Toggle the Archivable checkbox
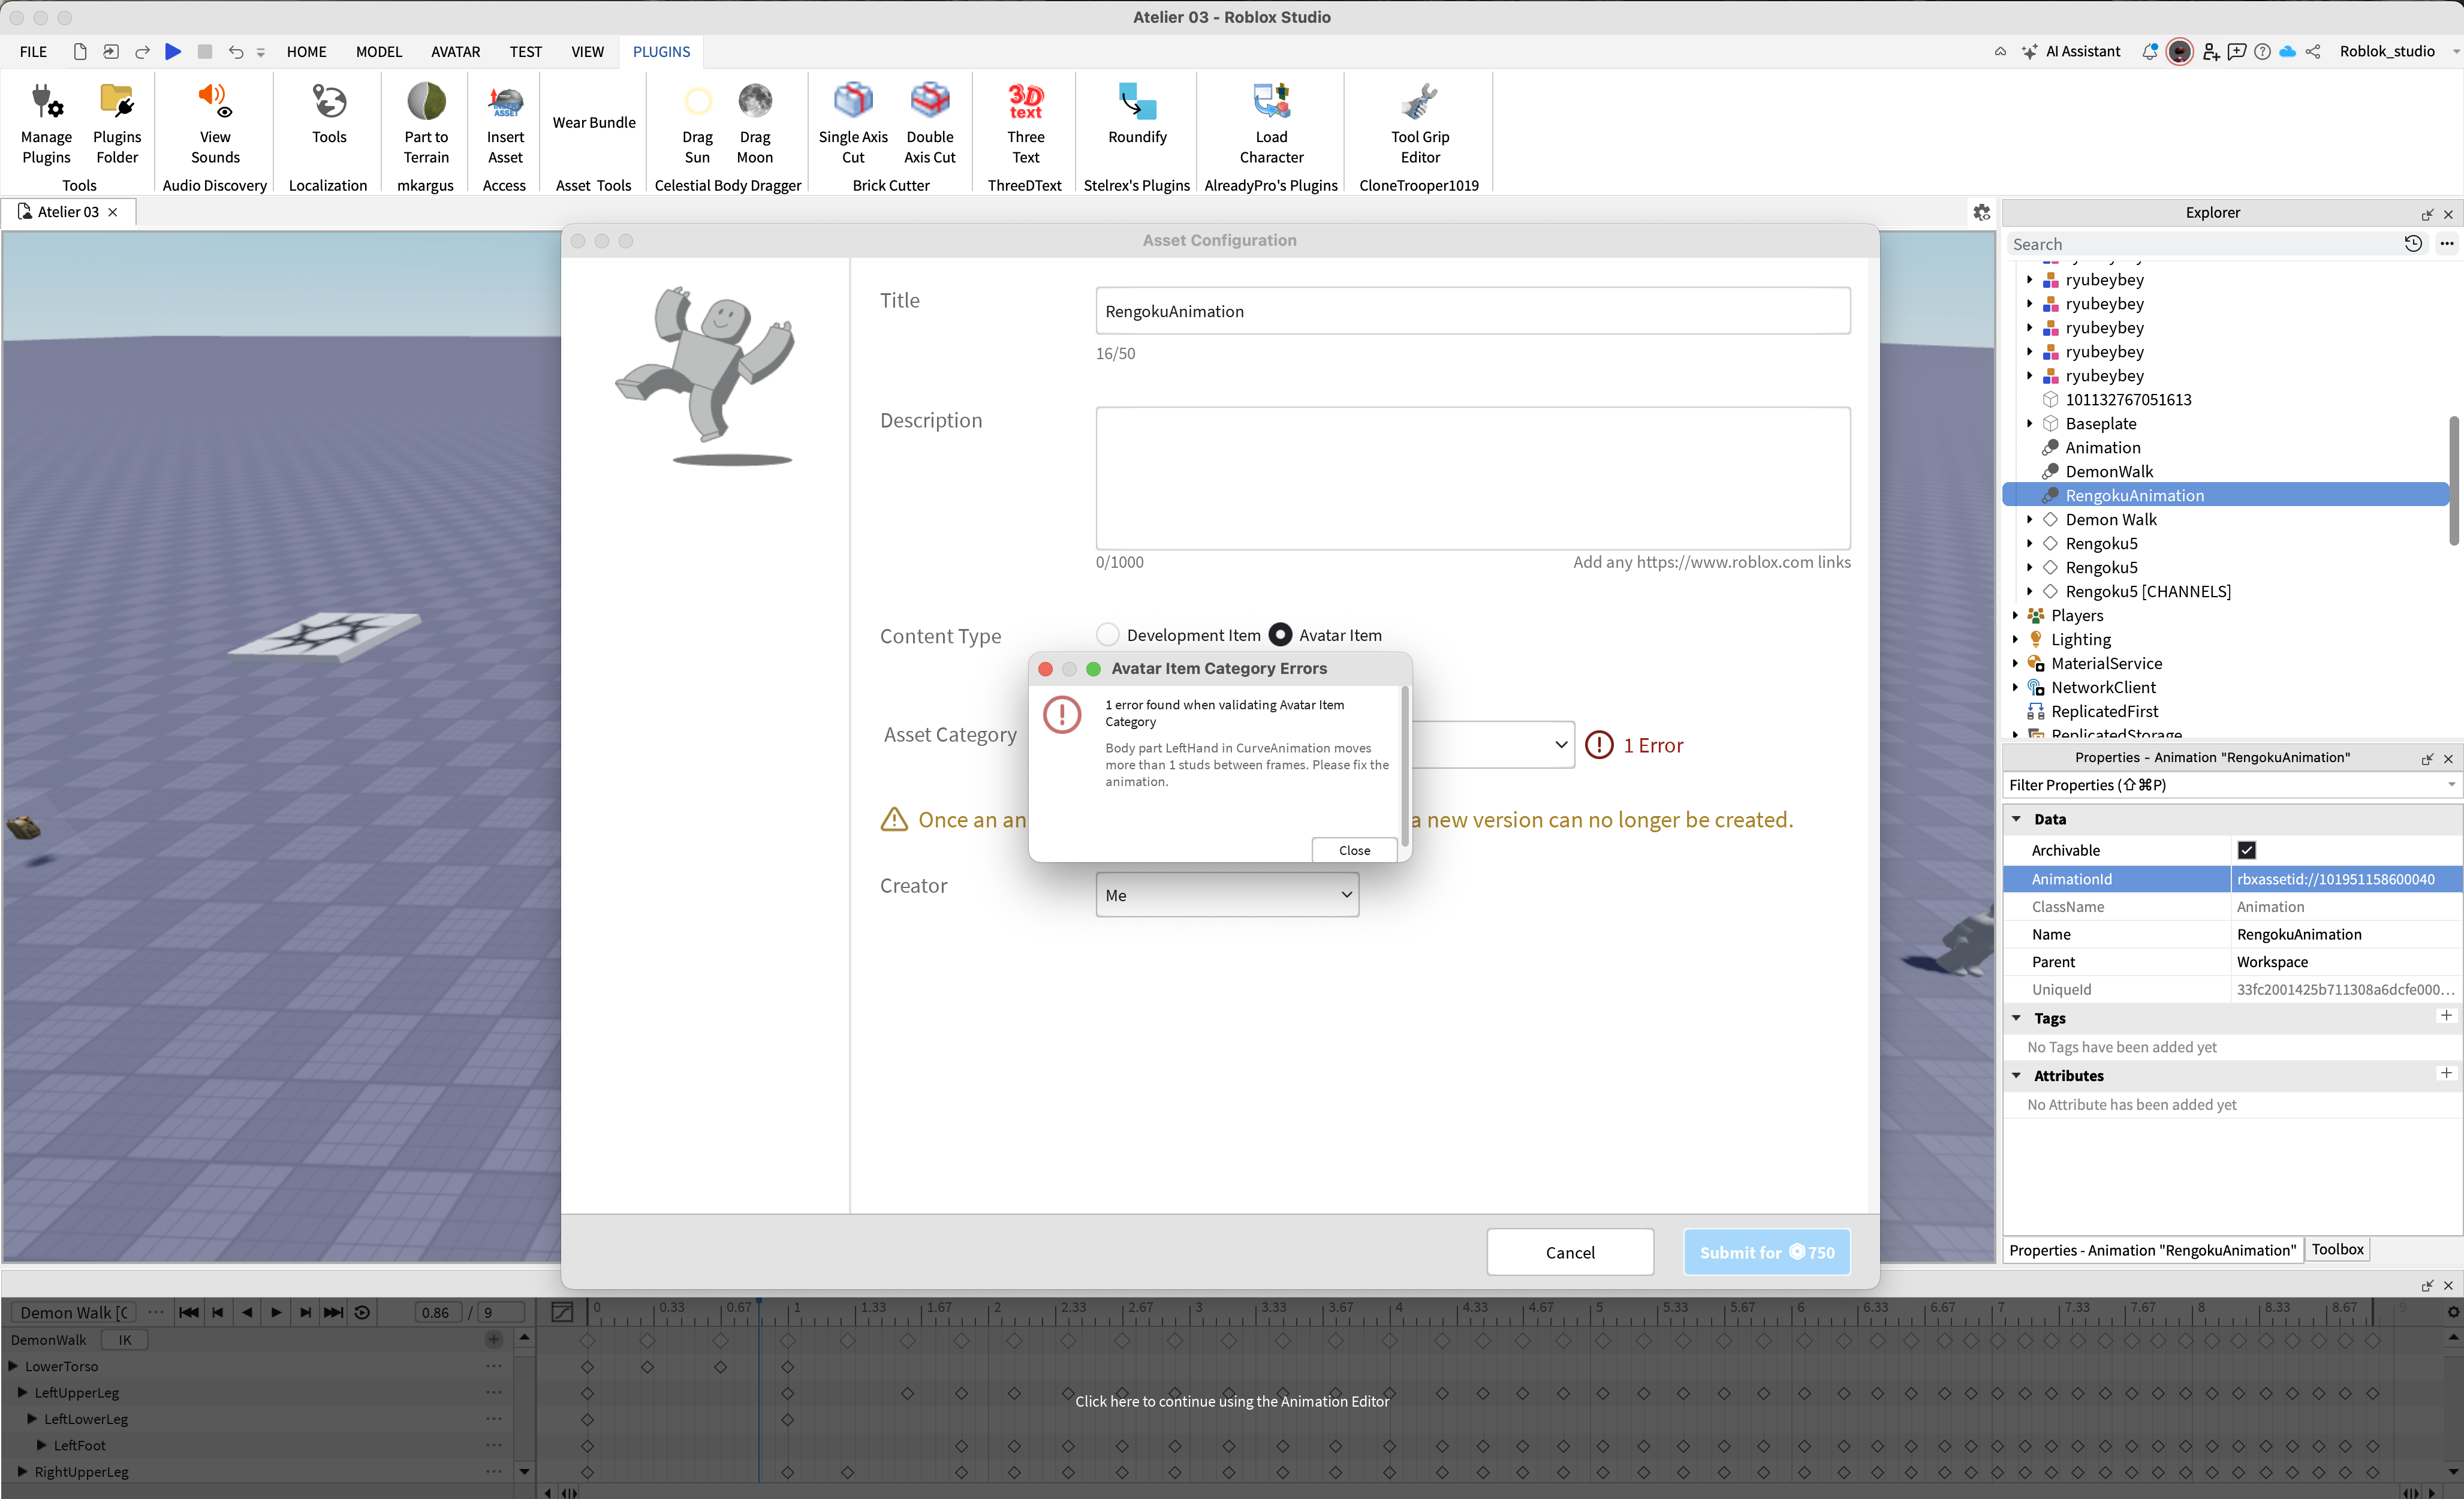Screen dimensions: 2464x1499 click(x=2246, y=850)
